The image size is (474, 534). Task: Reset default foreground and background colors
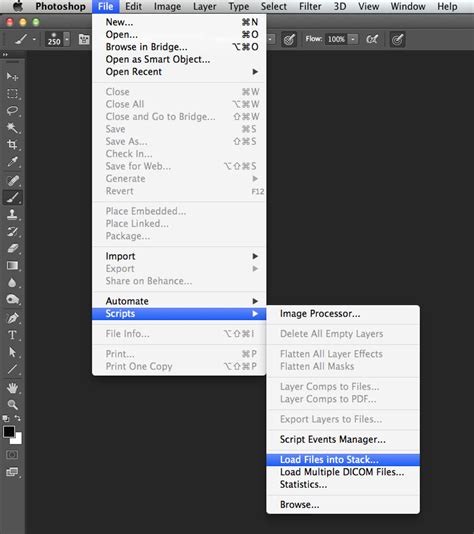pos(6,418)
